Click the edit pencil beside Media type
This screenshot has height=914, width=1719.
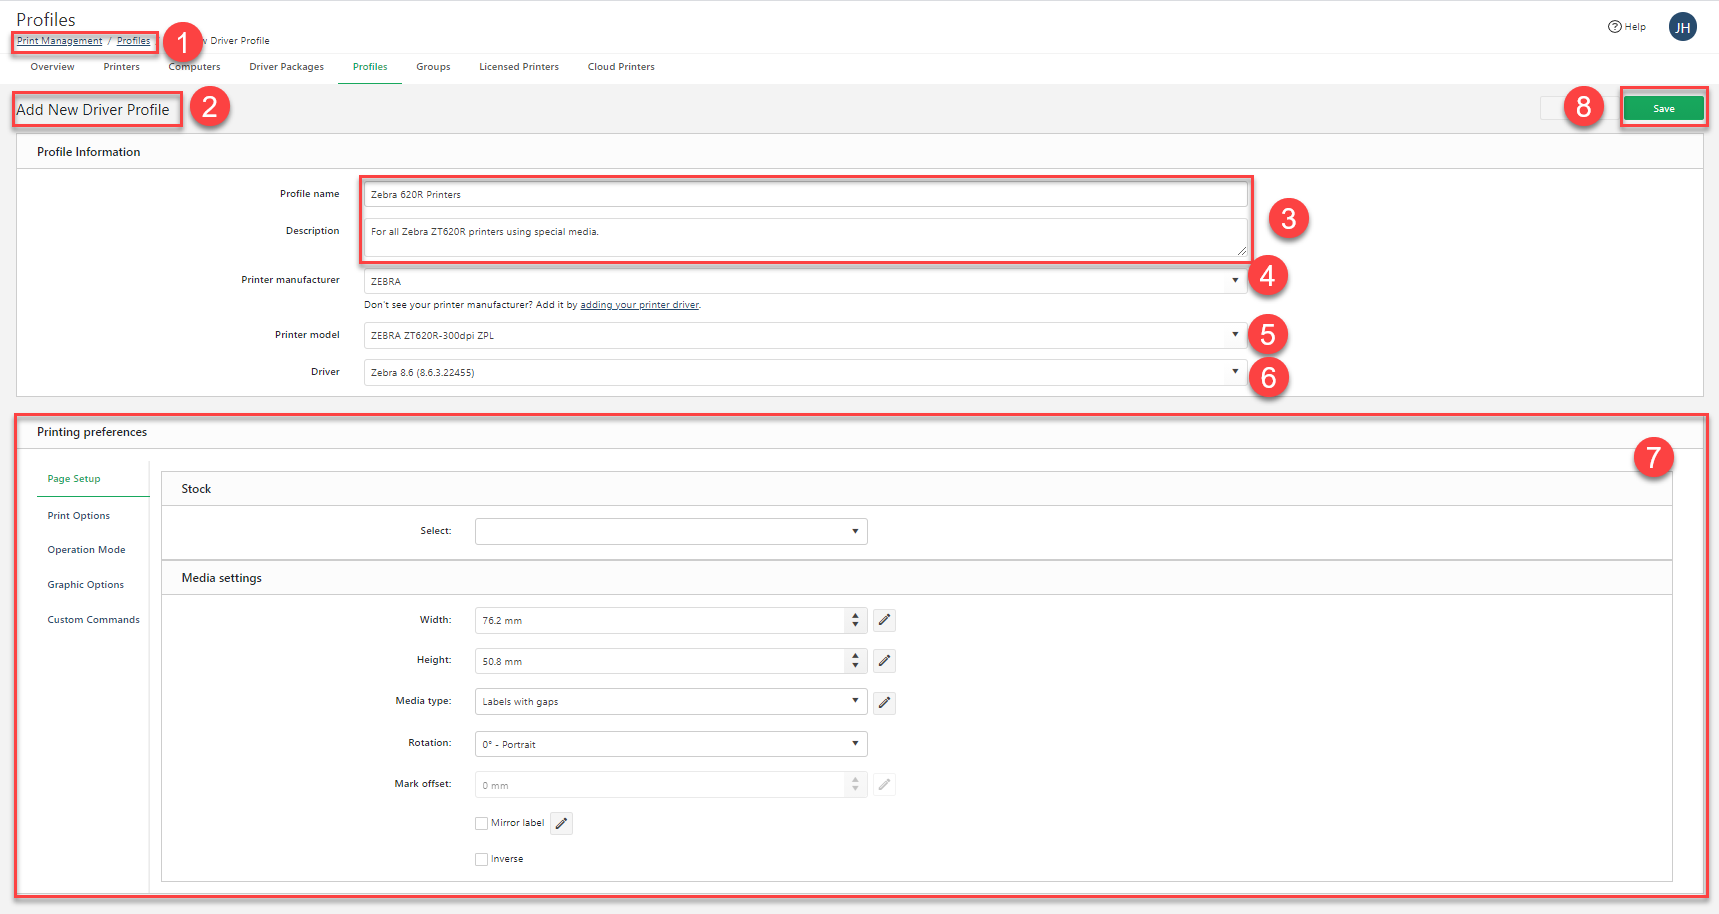[884, 703]
